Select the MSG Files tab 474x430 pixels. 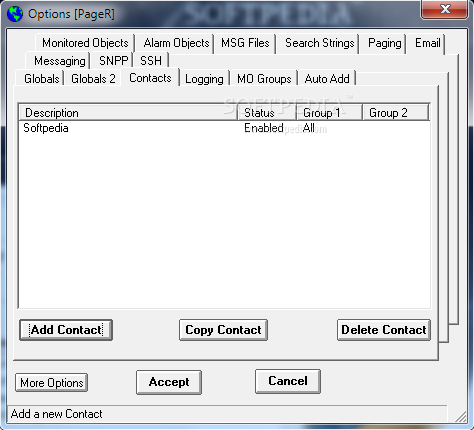pyautogui.click(x=245, y=43)
